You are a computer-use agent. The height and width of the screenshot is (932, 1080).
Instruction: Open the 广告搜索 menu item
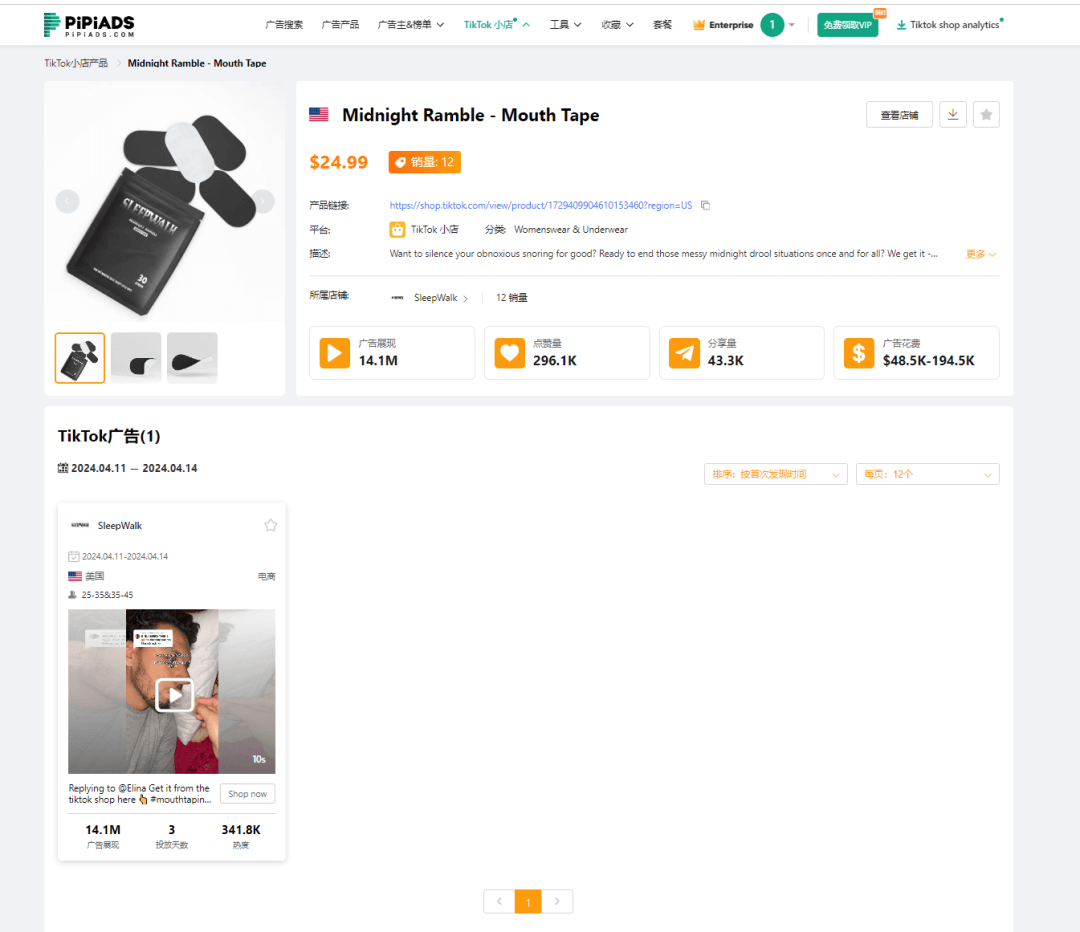[x=284, y=25]
